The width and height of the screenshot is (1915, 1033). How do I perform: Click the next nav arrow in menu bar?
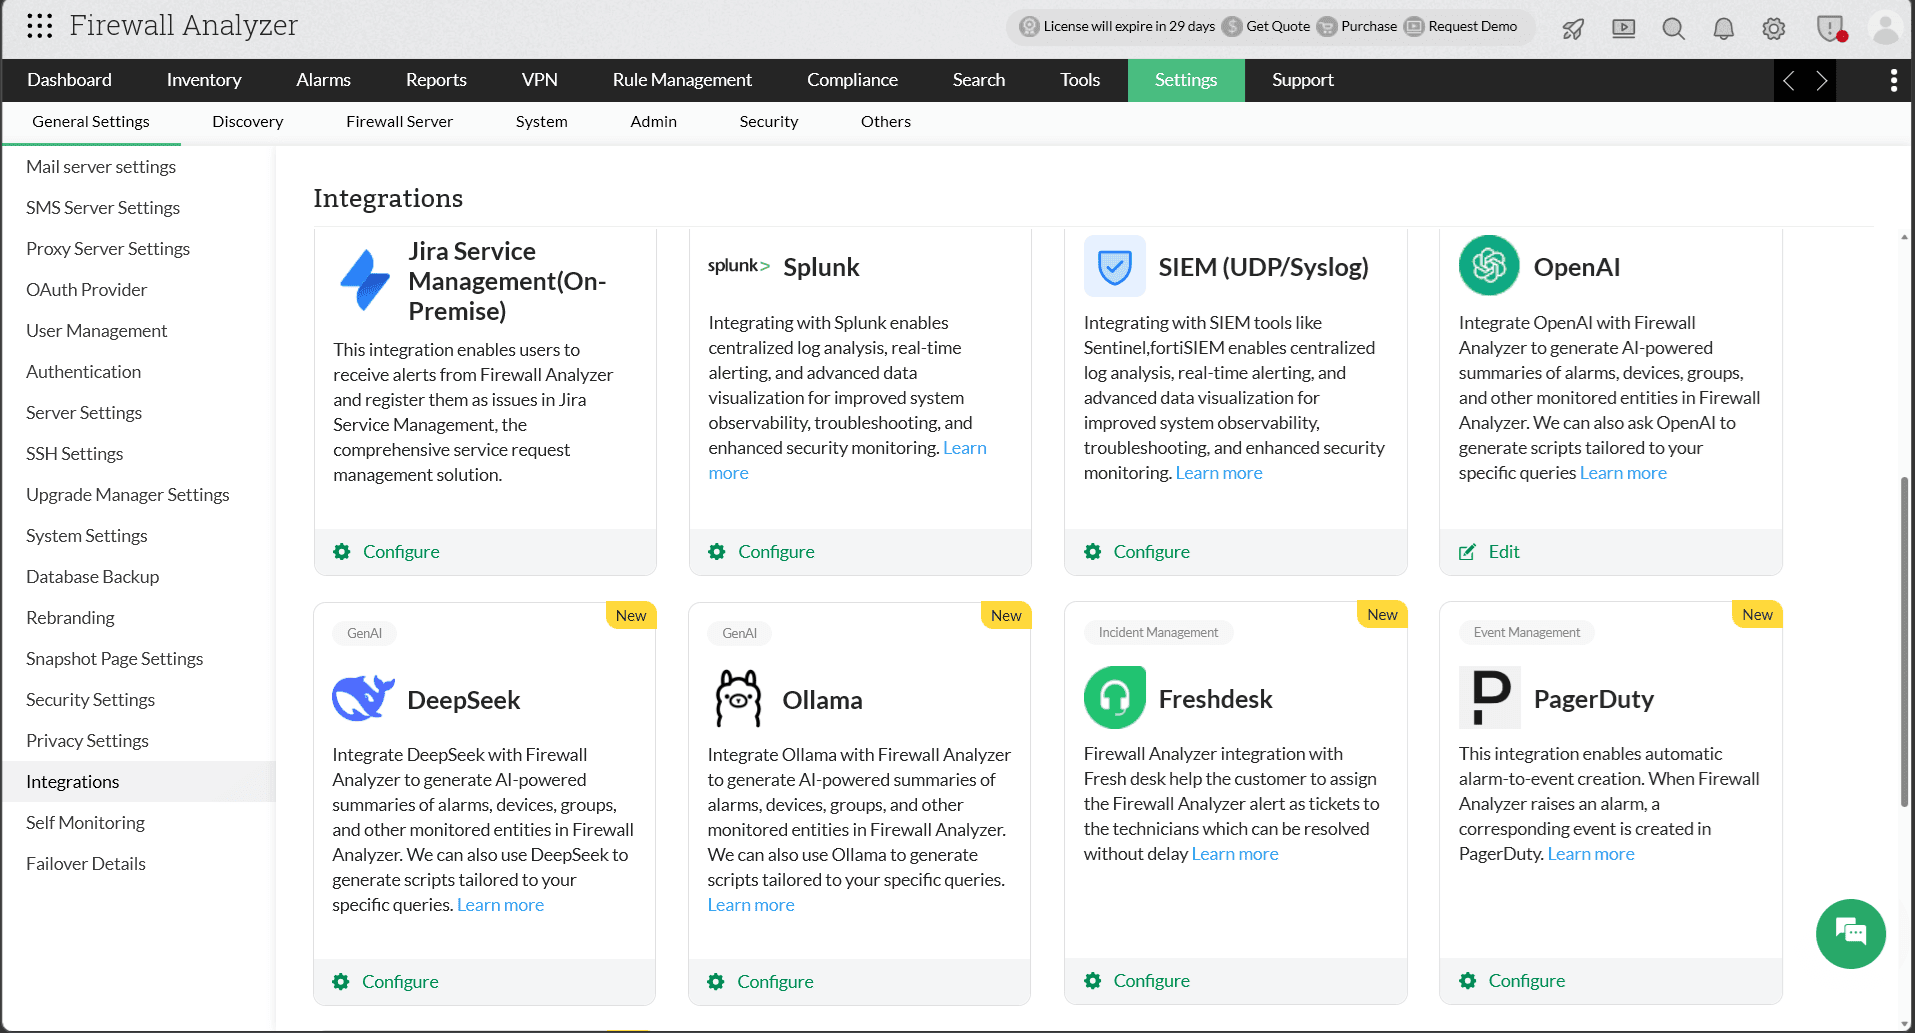pyautogui.click(x=1821, y=80)
